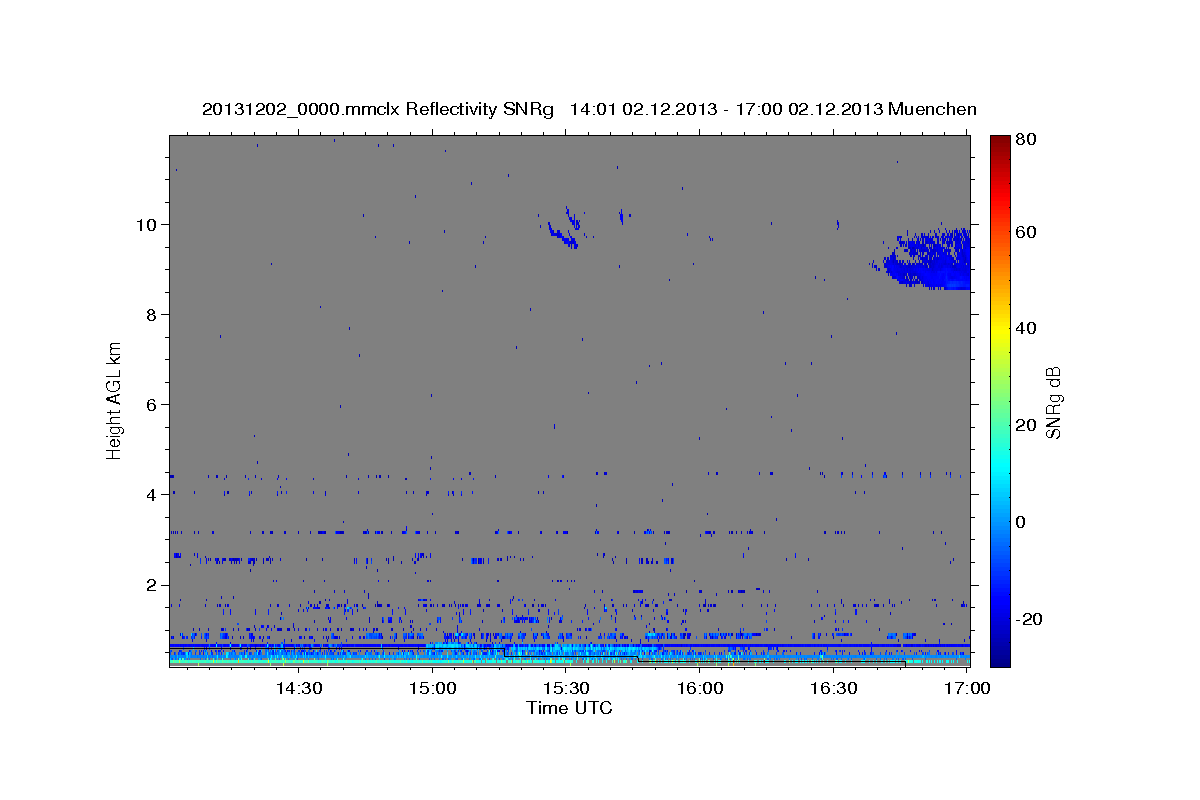Click the colorbar value 60
Viewport: 1200px width, 800px height.
click(x=1025, y=232)
